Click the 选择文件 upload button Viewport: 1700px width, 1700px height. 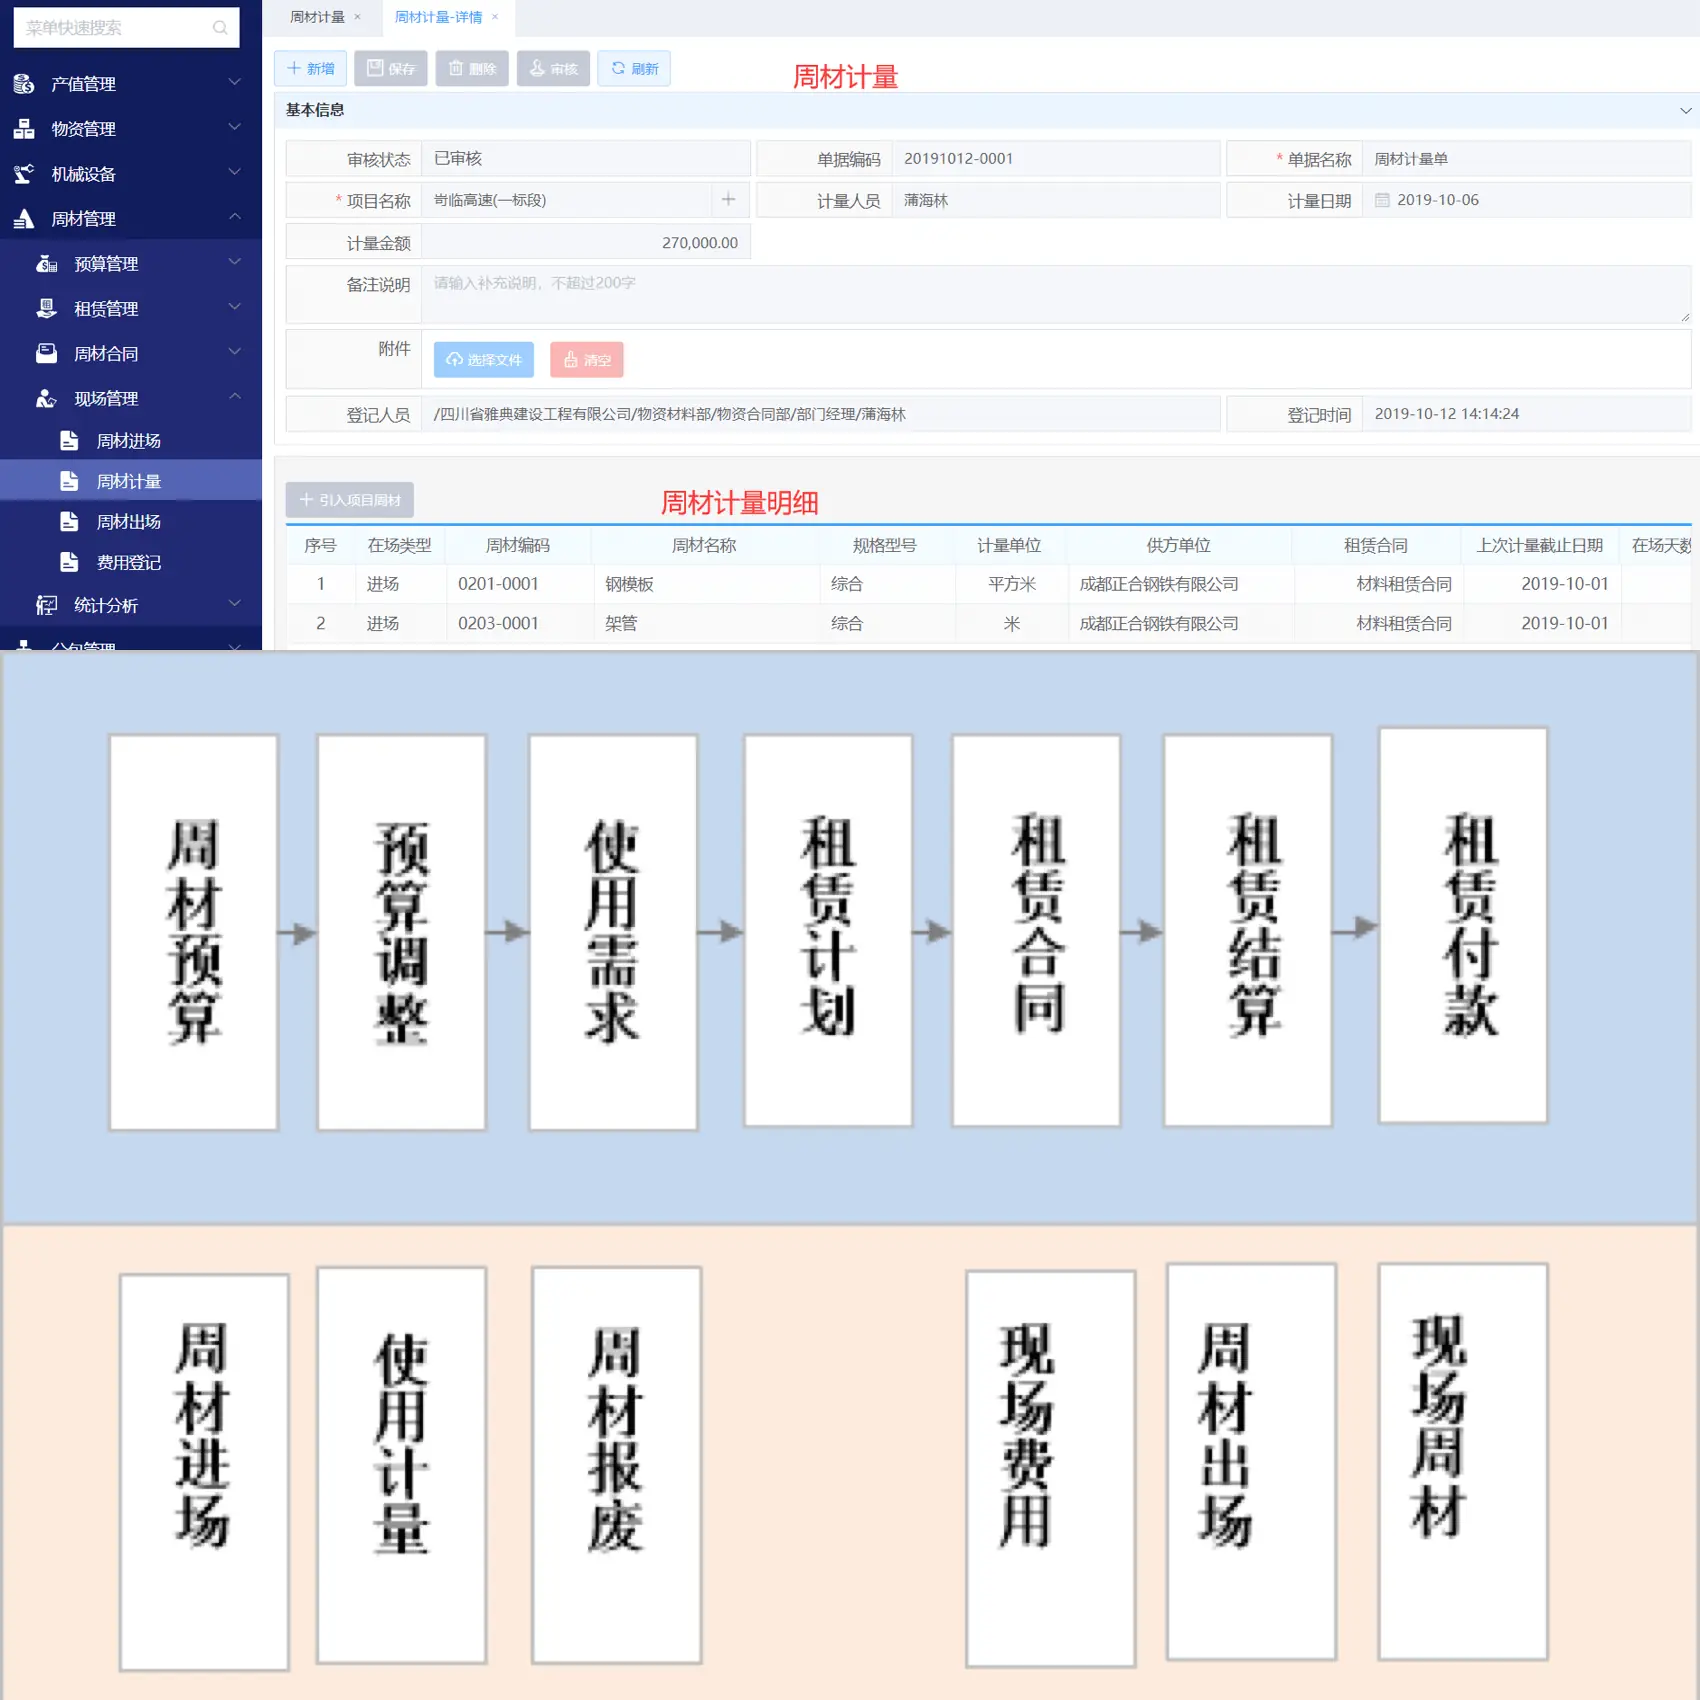[484, 360]
